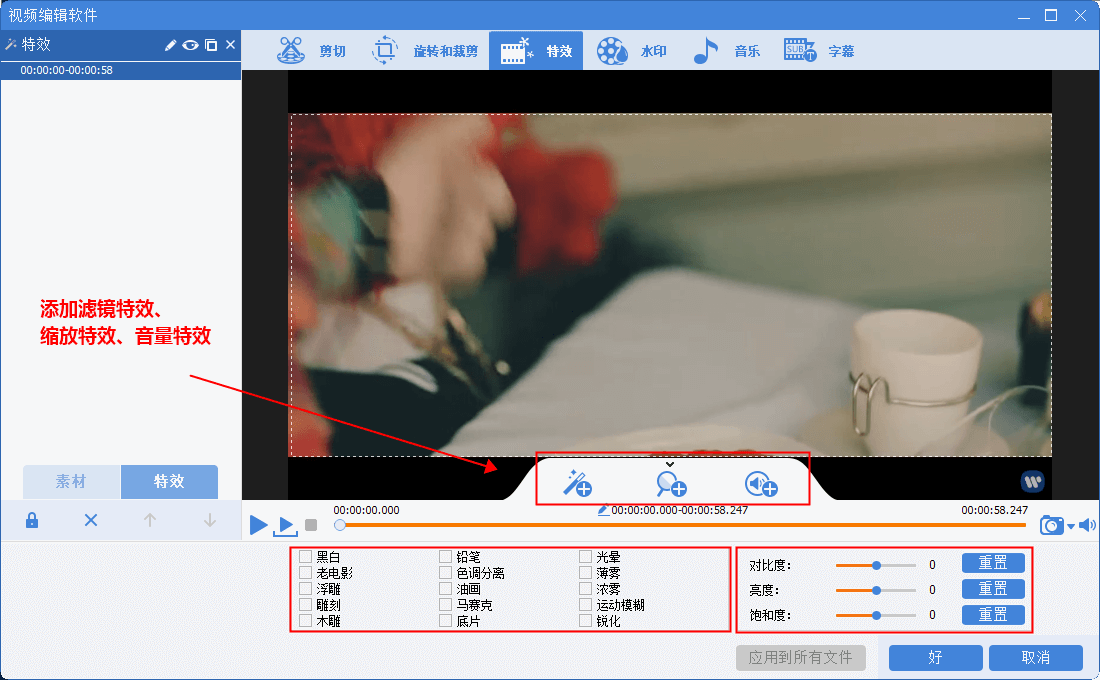Enable the 黑白 black and white filter
This screenshot has height=680, width=1100.
(306, 556)
